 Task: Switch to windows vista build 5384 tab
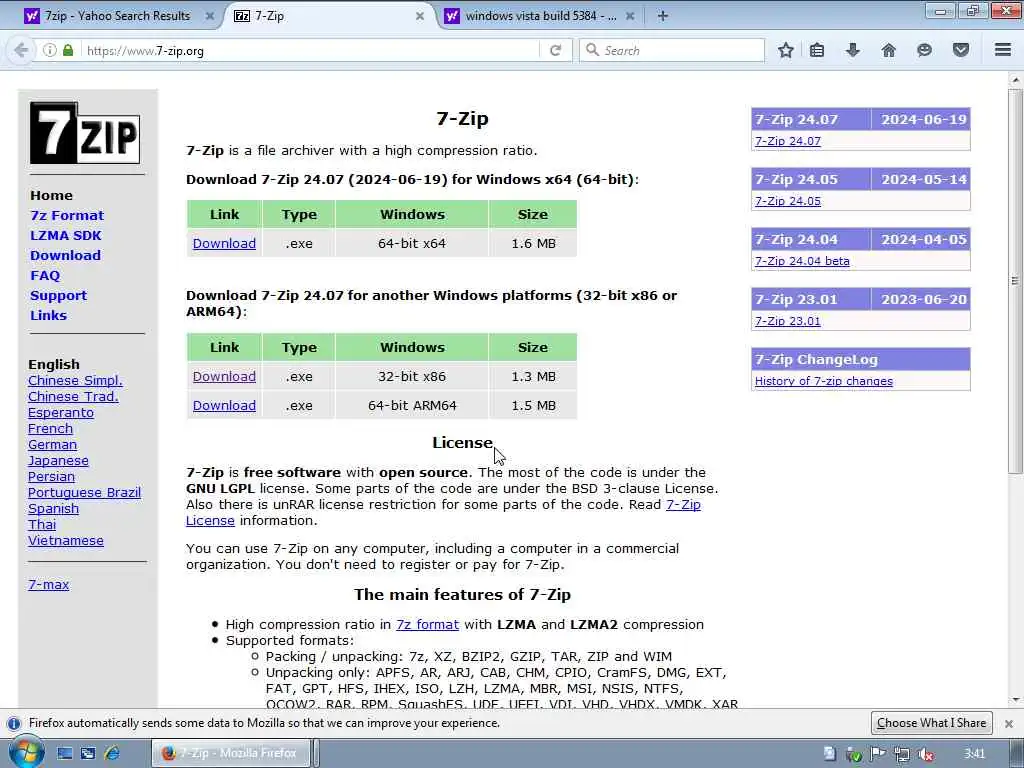540,16
